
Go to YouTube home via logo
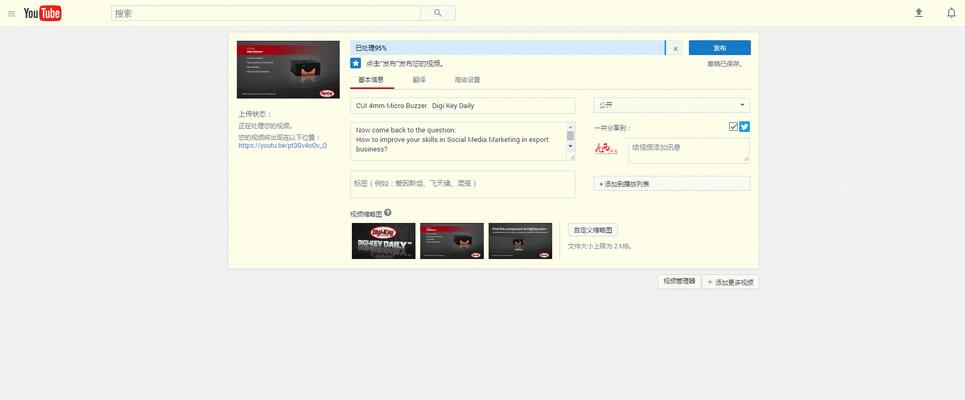pyautogui.click(x=42, y=13)
